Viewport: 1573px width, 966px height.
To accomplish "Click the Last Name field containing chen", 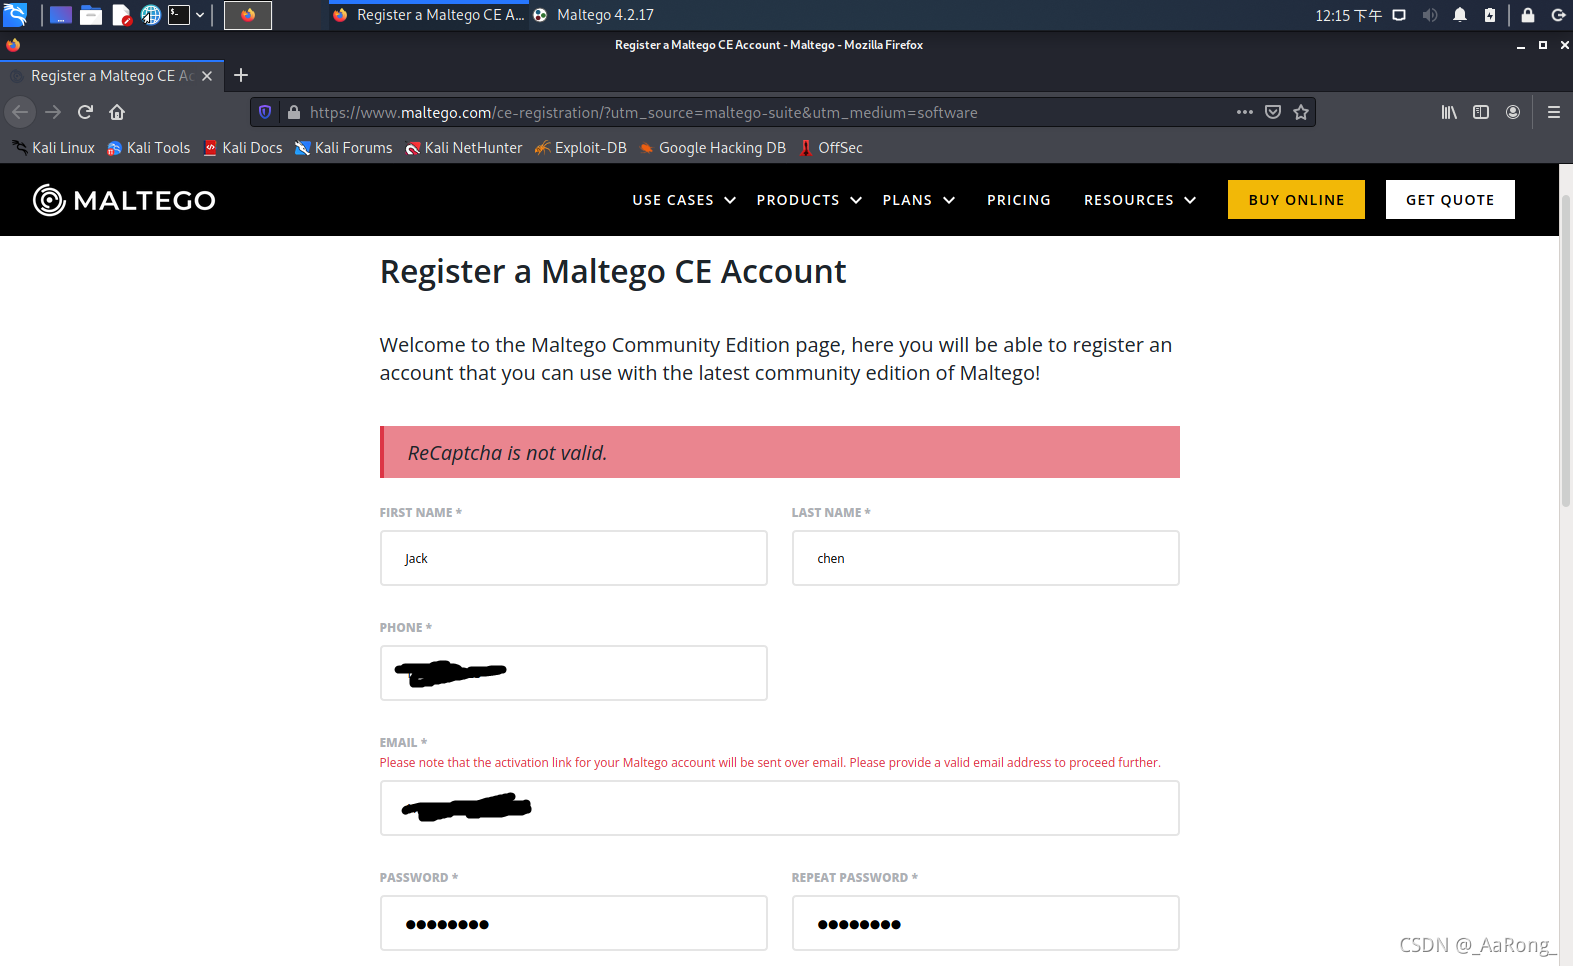I will (986, 558).
